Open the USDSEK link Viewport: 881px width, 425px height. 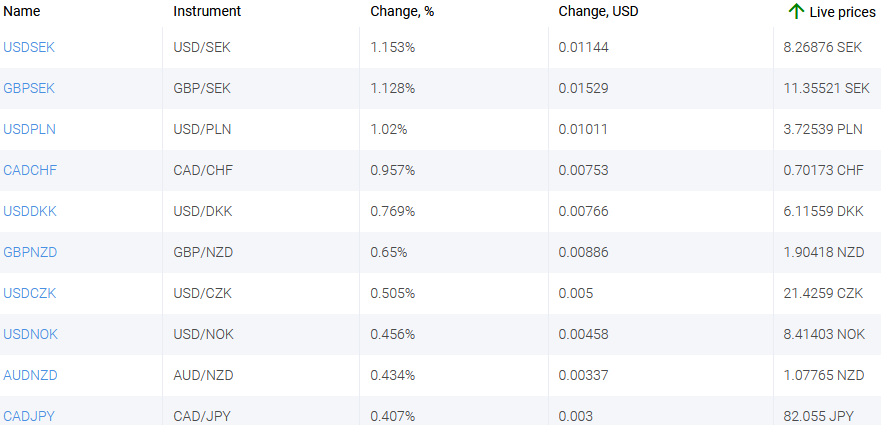point(29,47)
